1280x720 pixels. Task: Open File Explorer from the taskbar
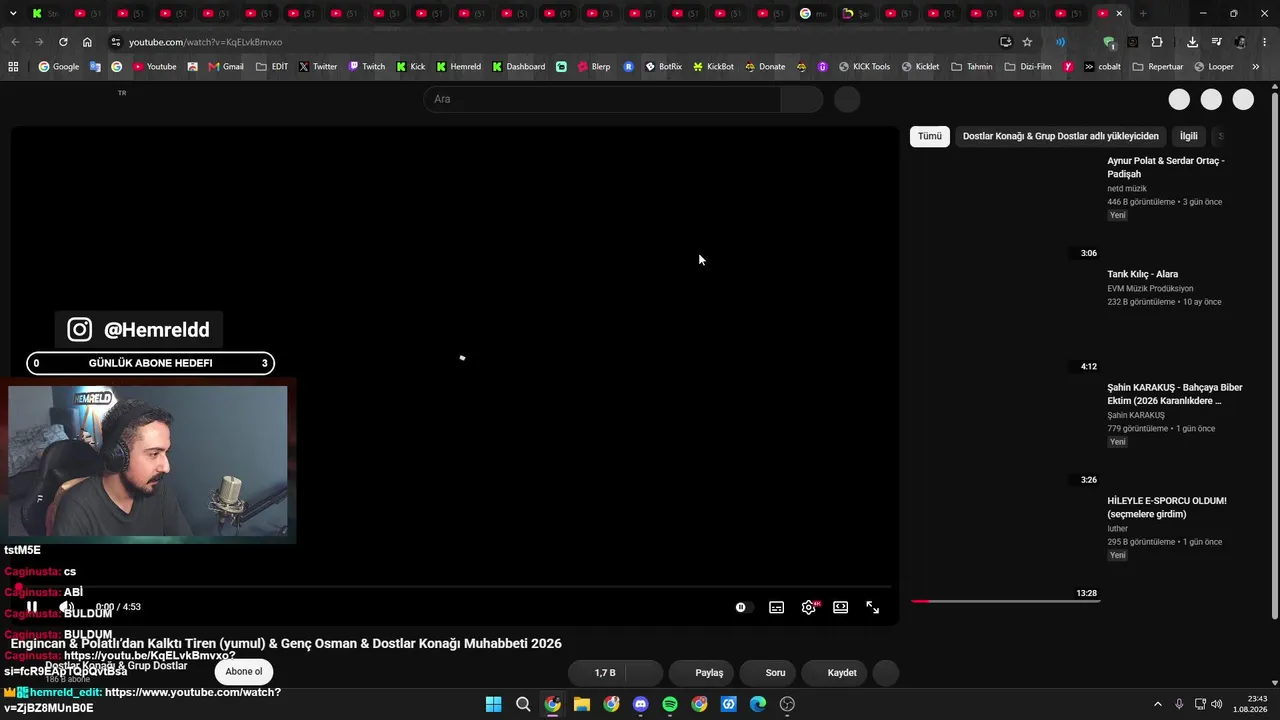click(x=582, y=704)
